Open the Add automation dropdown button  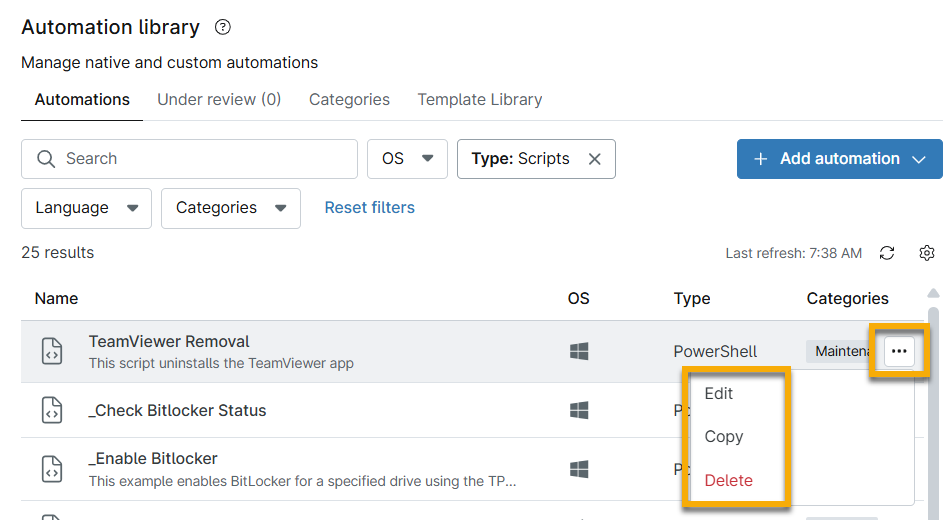tap(839, 159)
